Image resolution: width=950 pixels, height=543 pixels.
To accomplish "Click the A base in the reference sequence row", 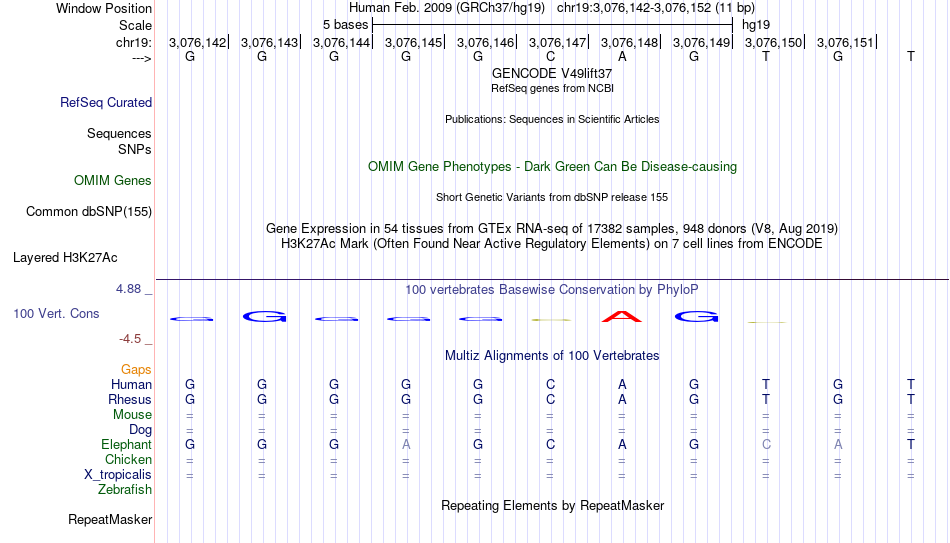I will pyautogui.click(x=622, y=56).
